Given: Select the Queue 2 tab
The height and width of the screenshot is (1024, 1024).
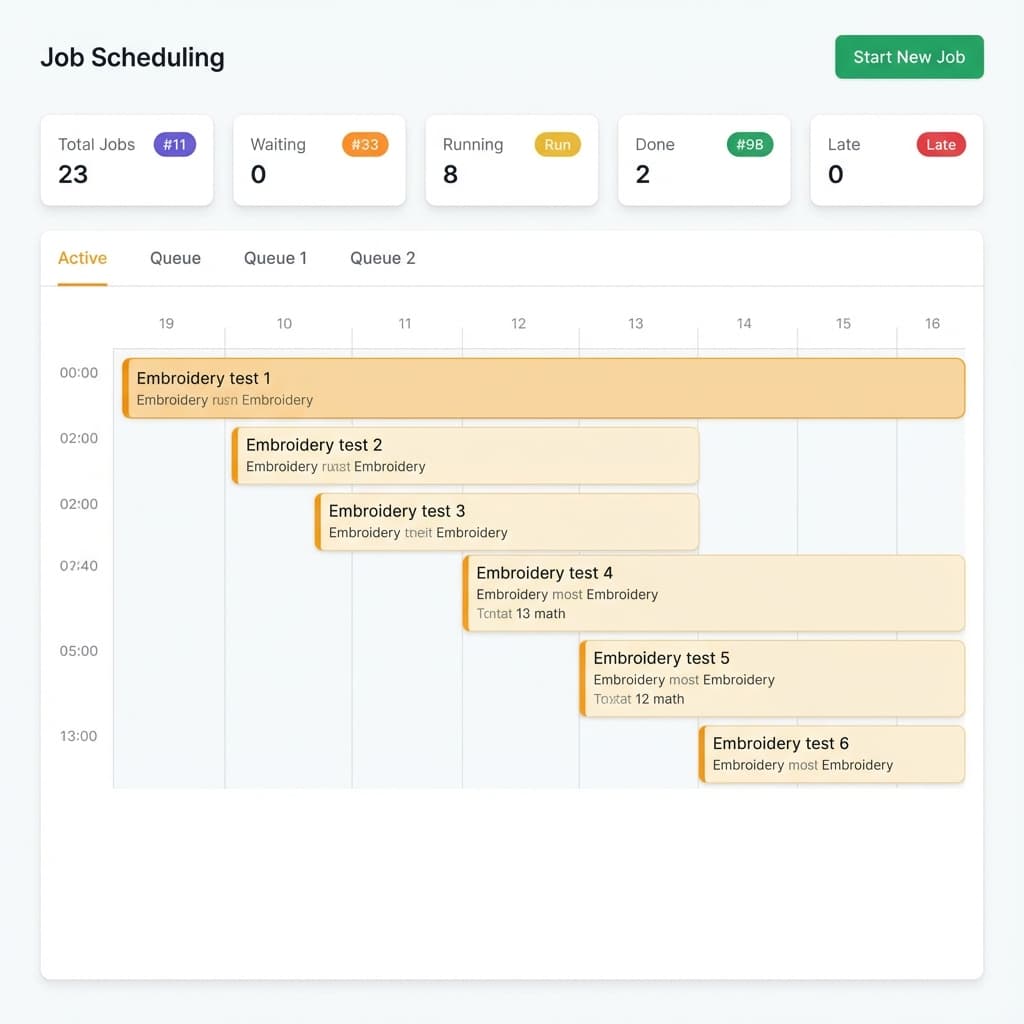Looking at the screenshot, I should coord(382,258).
